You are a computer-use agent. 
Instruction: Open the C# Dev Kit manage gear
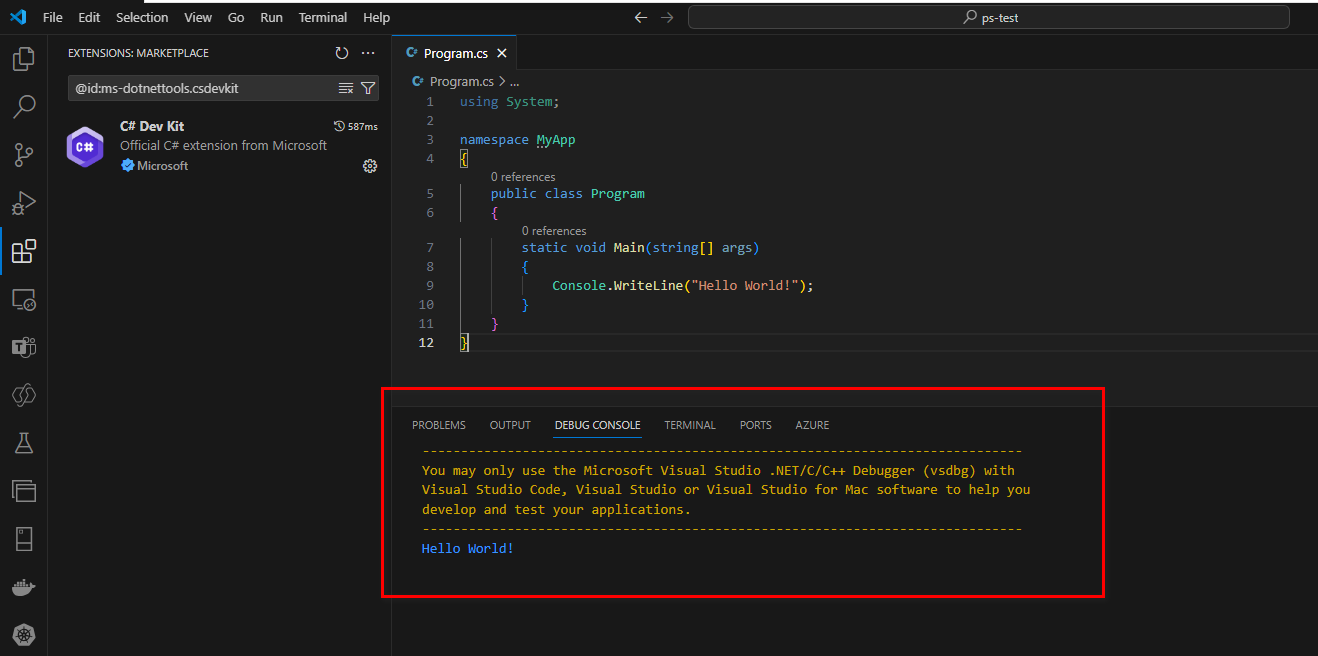pos(370,166)
